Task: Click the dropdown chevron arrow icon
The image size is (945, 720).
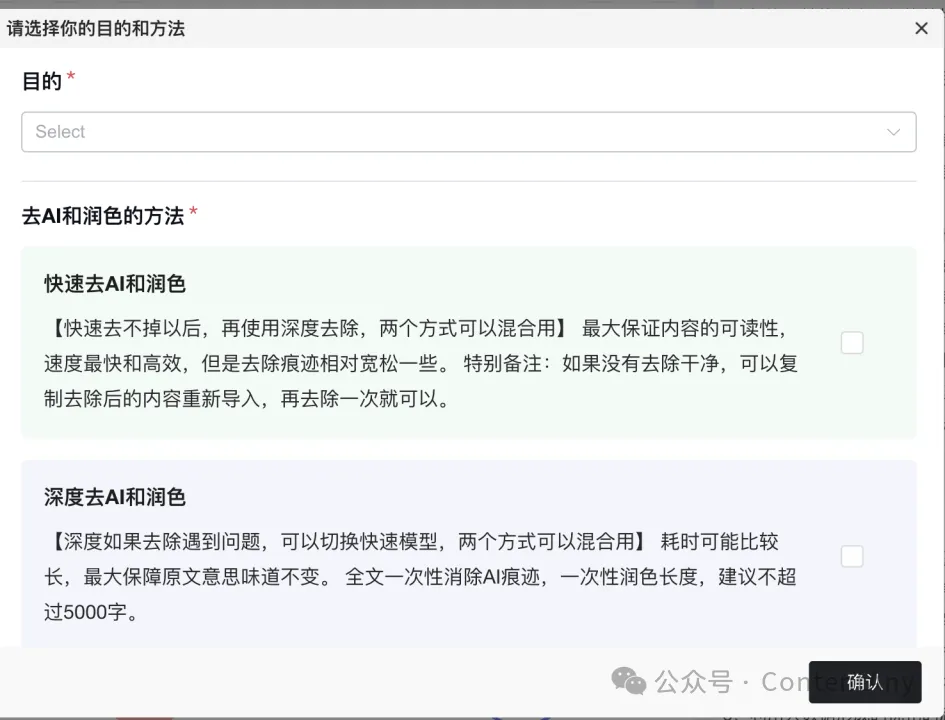Action: (x=894, y=131)
